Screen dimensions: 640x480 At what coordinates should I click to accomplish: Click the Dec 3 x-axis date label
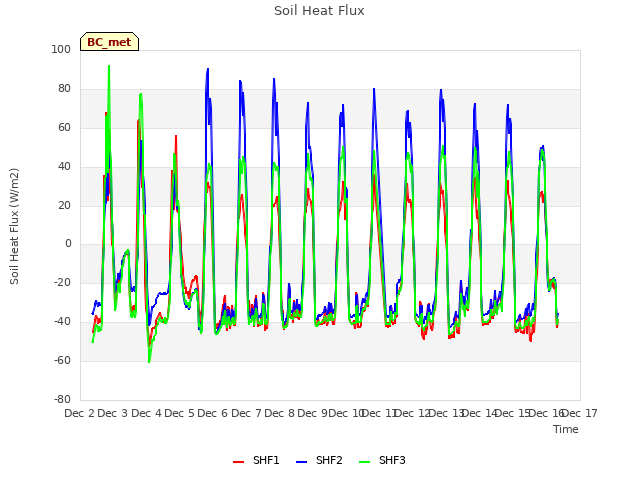(x=113, y=413)
